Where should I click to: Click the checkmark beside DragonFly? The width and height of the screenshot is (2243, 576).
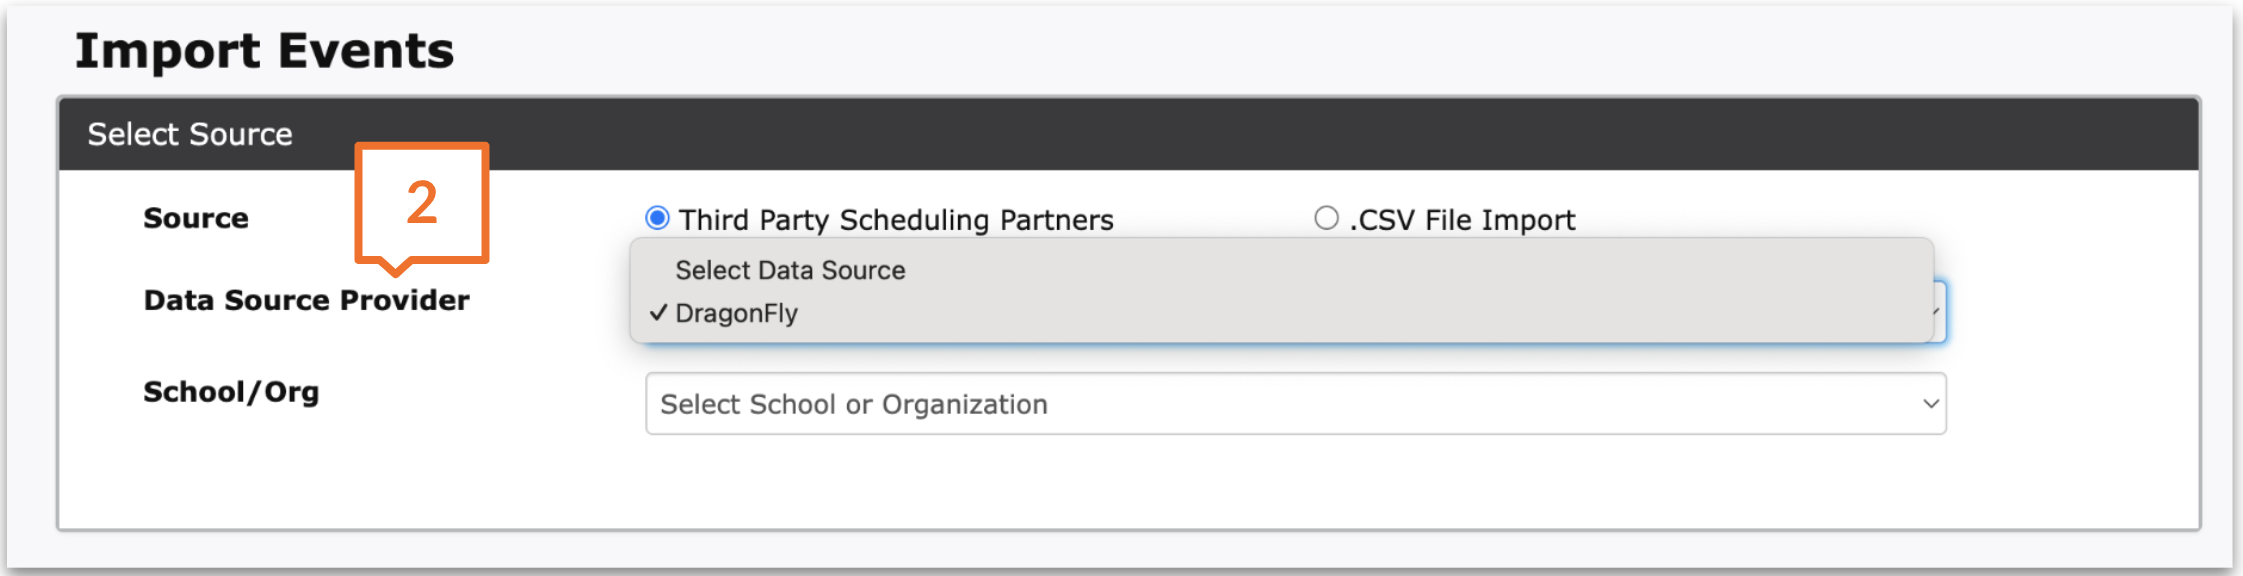click(x=658, y=313)
